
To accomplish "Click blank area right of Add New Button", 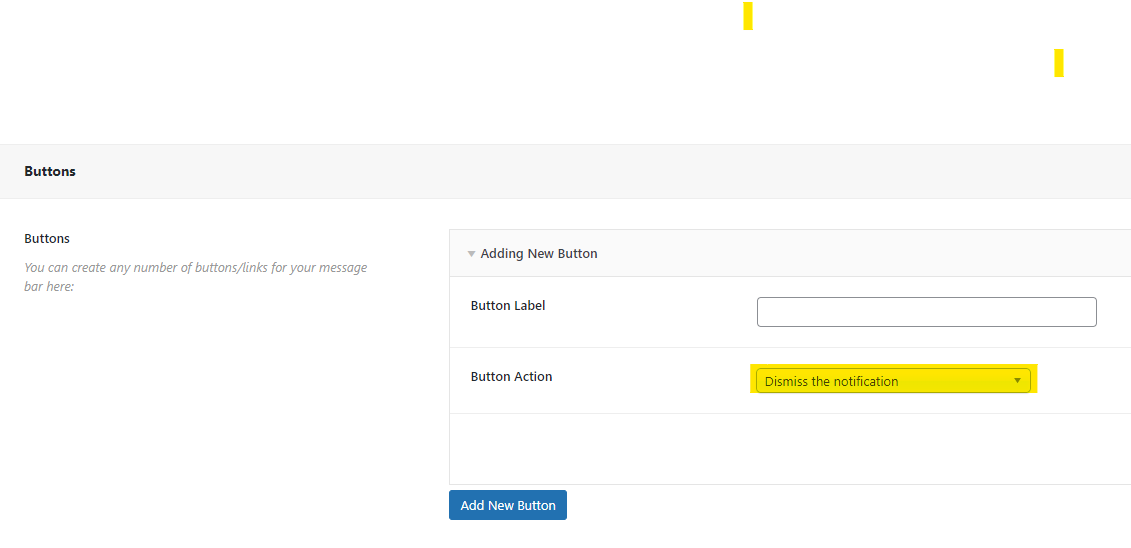I will [800, 506].
